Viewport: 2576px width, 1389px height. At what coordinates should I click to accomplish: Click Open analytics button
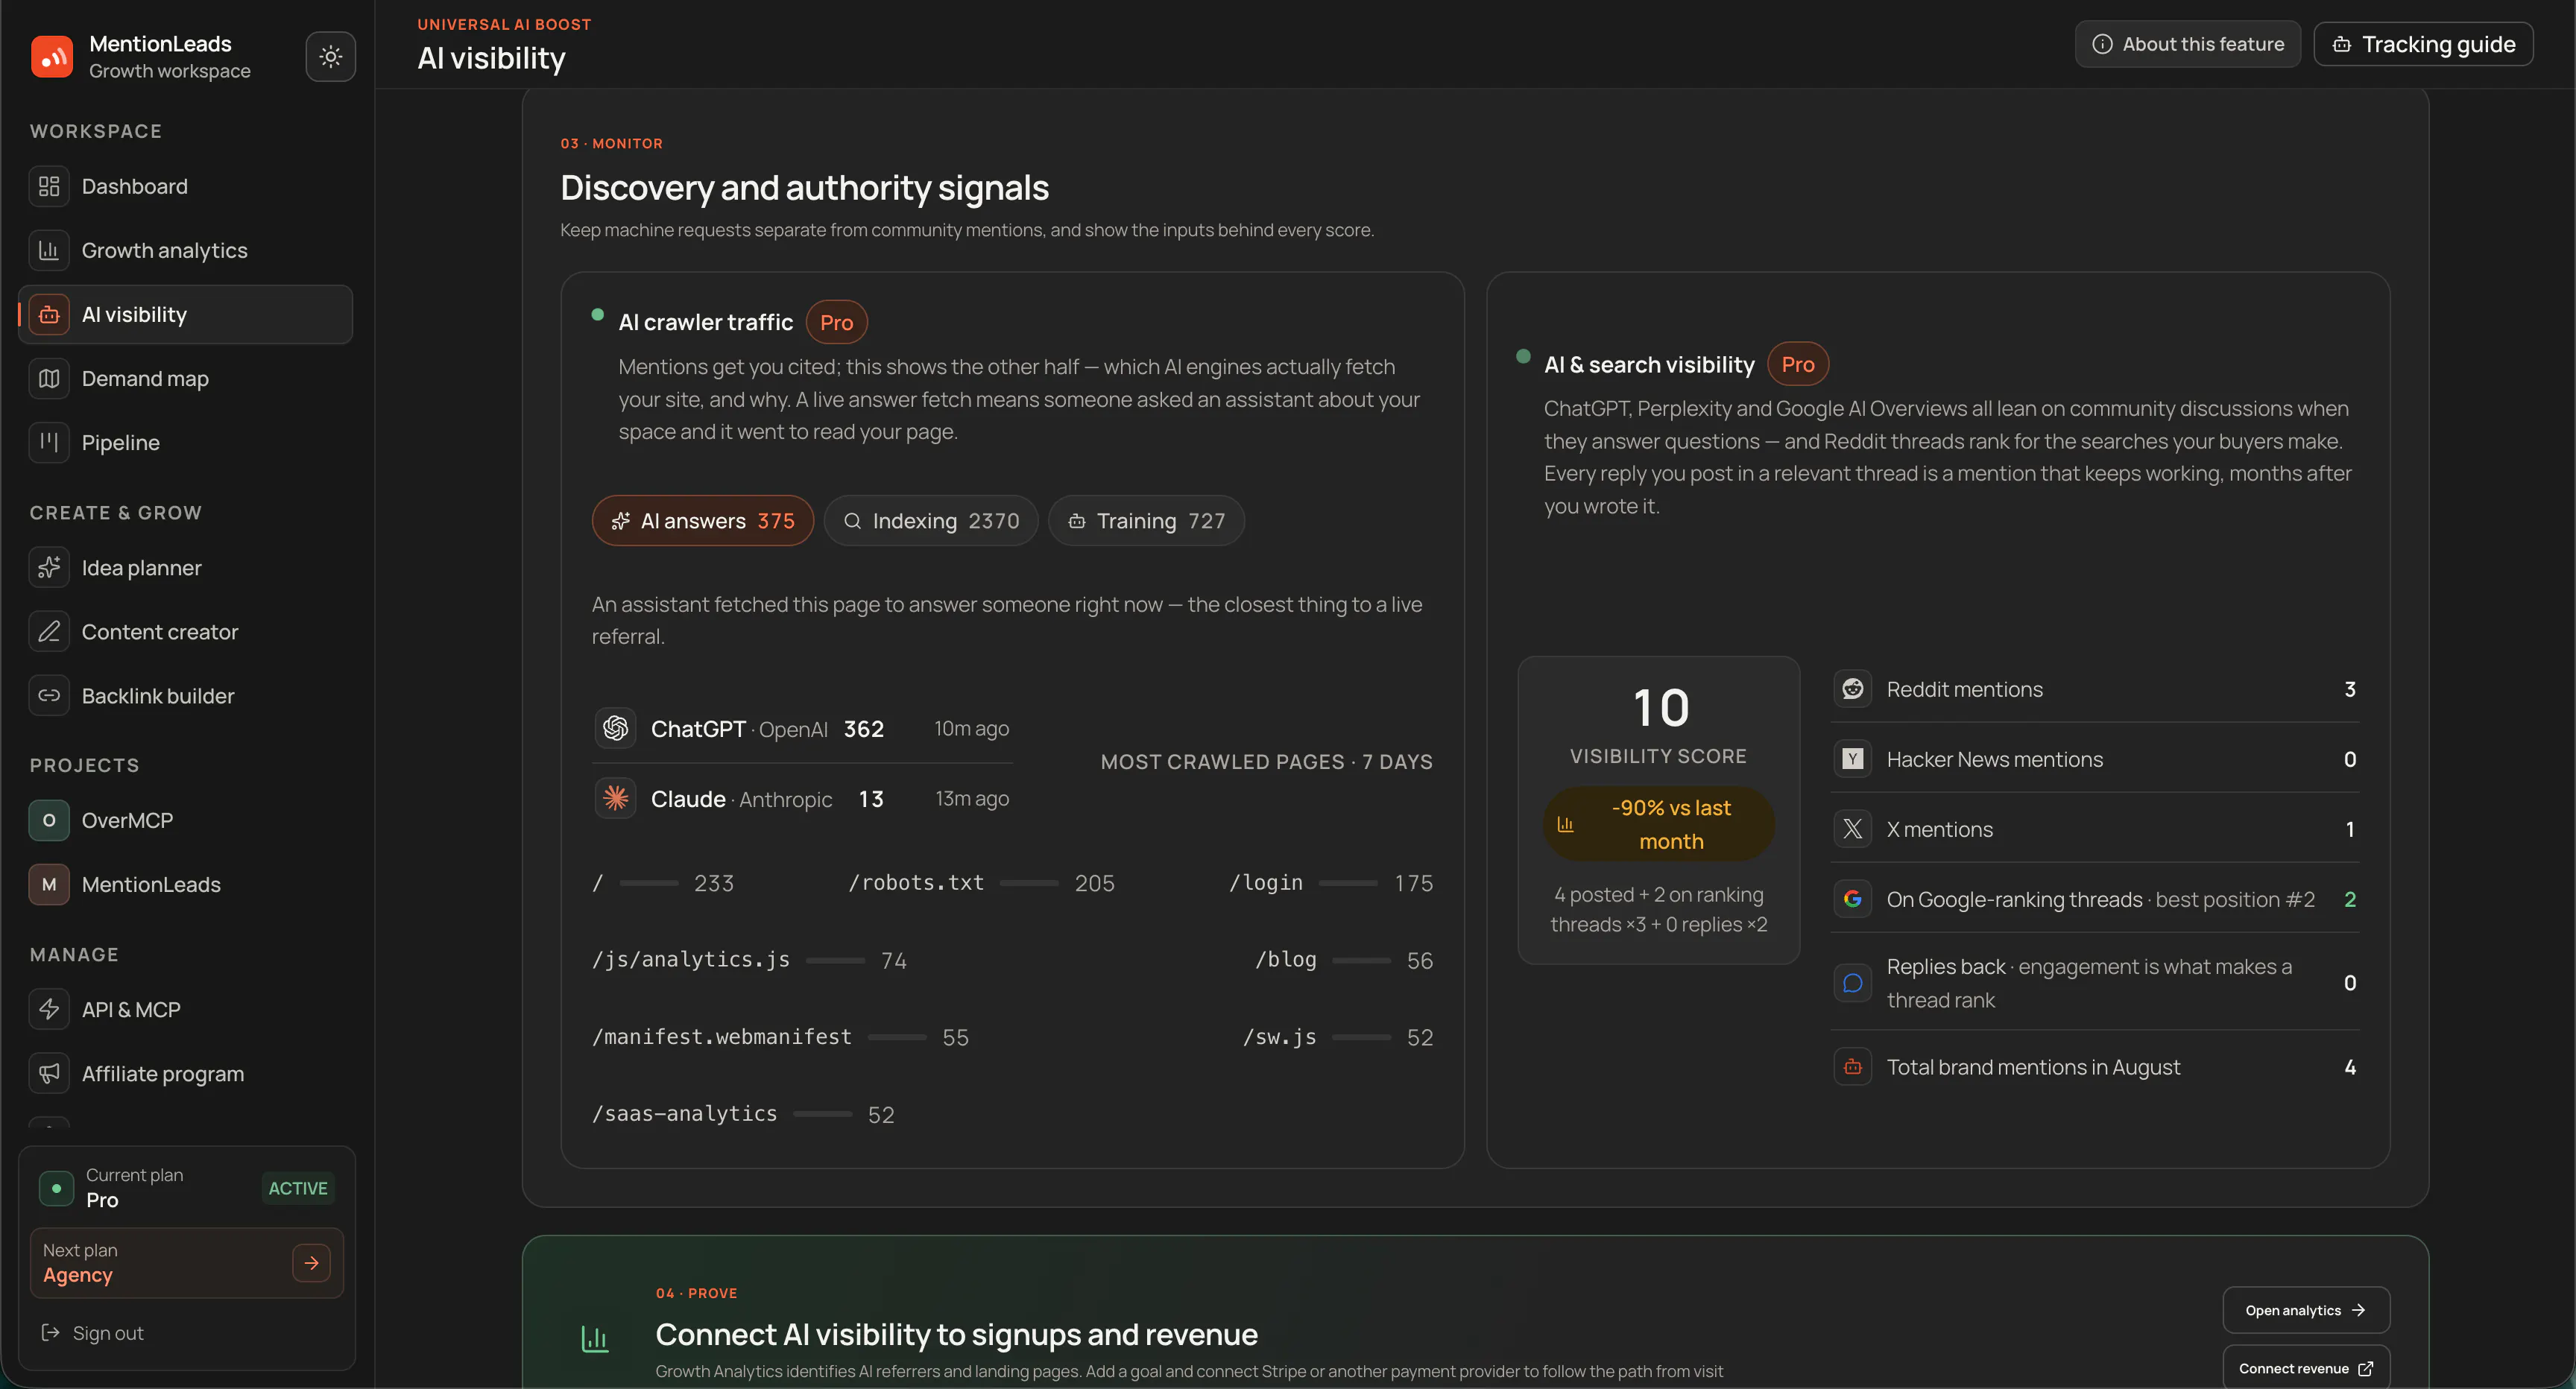[x=2305, y=1310]
